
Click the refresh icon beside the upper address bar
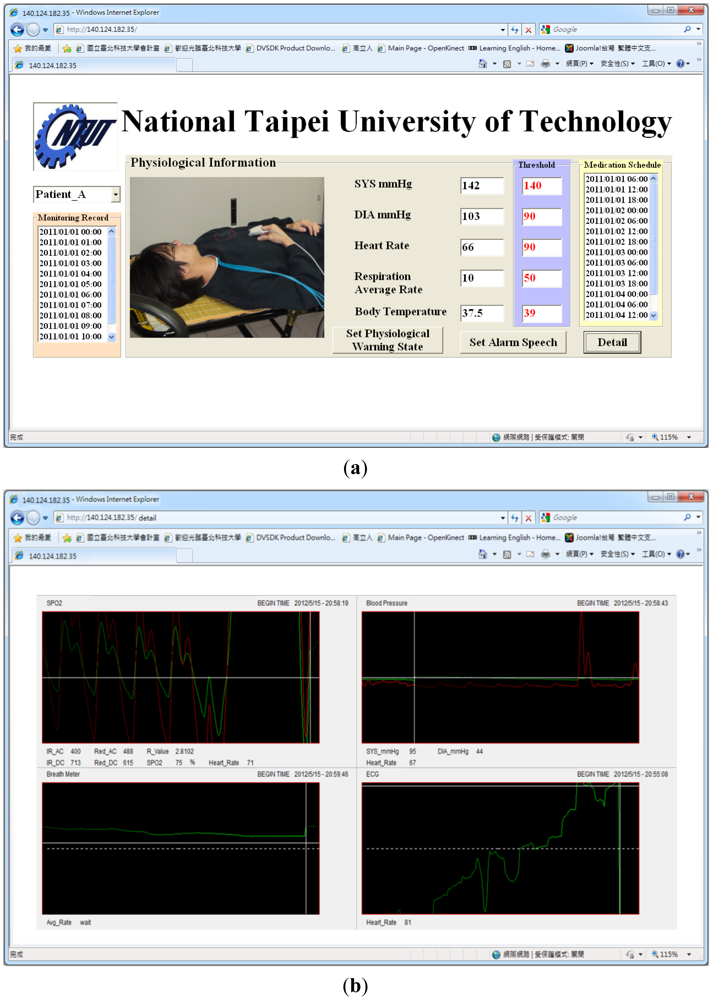(514, 30)
